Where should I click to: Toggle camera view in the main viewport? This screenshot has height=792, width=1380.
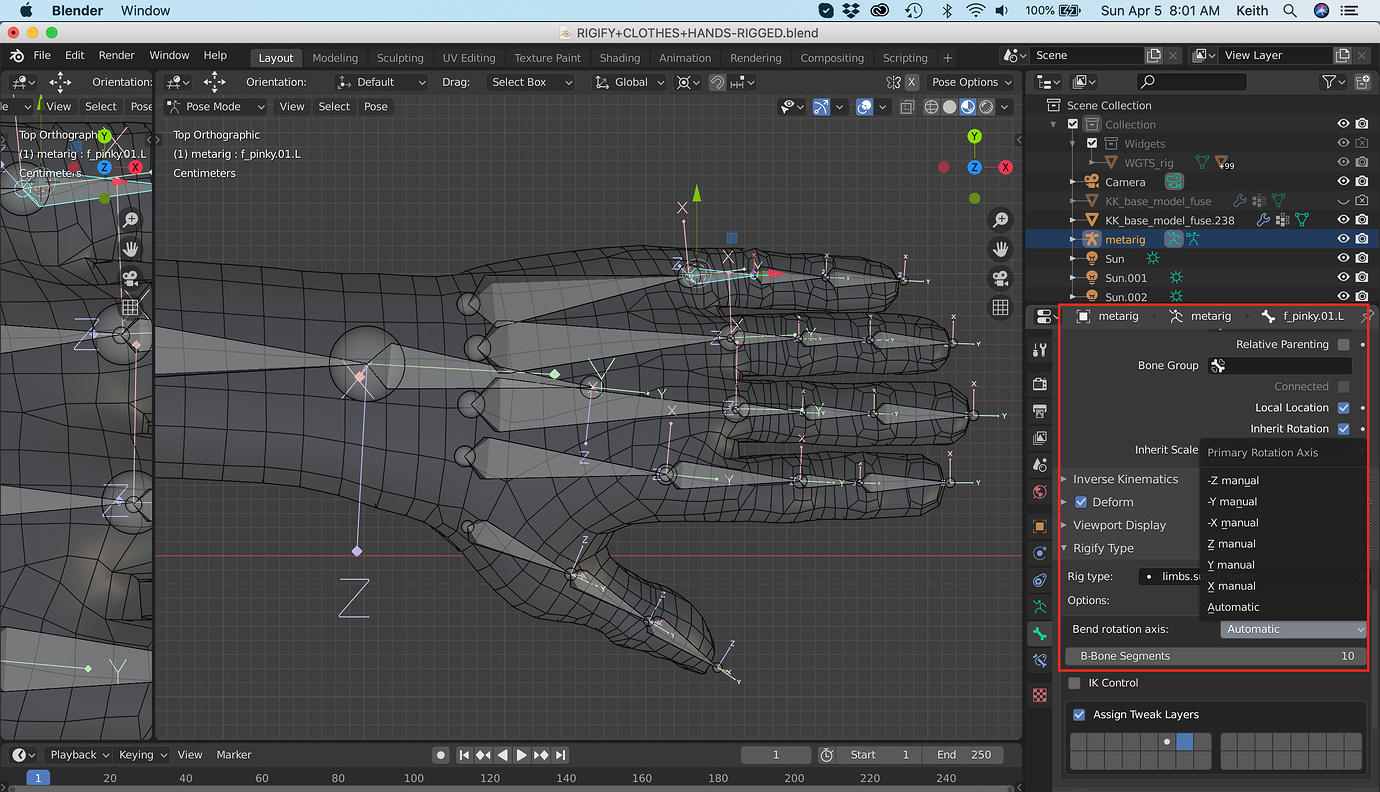[x=1000, y=278]
